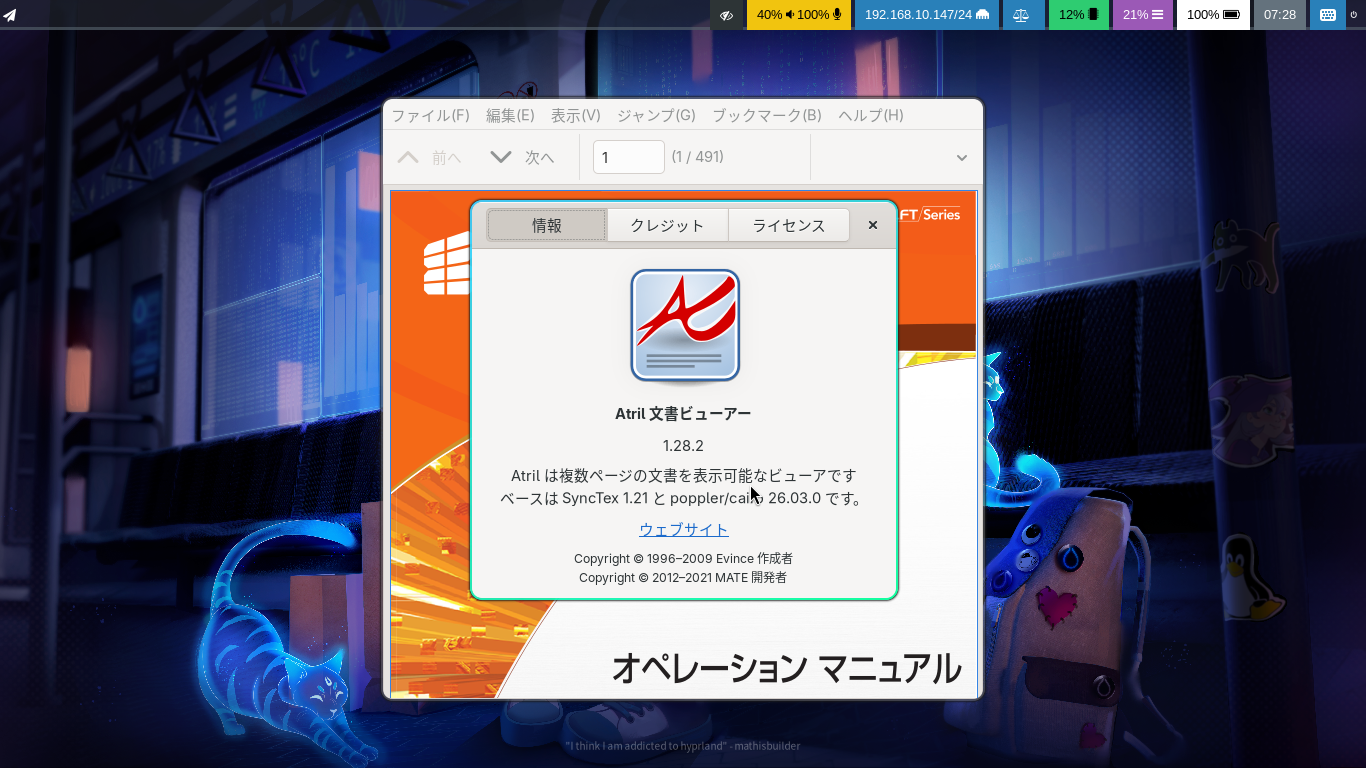
Task: Click the Atril 文書ビューアー title text
Action: tap(684, 414)
